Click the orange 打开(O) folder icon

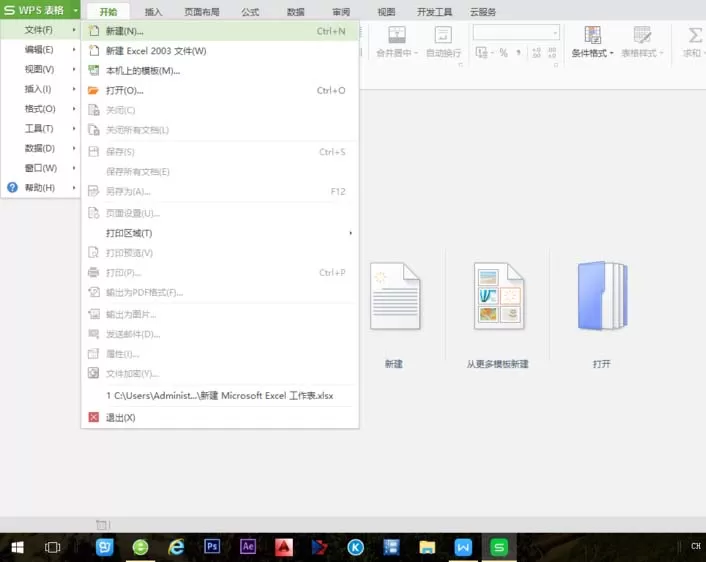point(93,91)
